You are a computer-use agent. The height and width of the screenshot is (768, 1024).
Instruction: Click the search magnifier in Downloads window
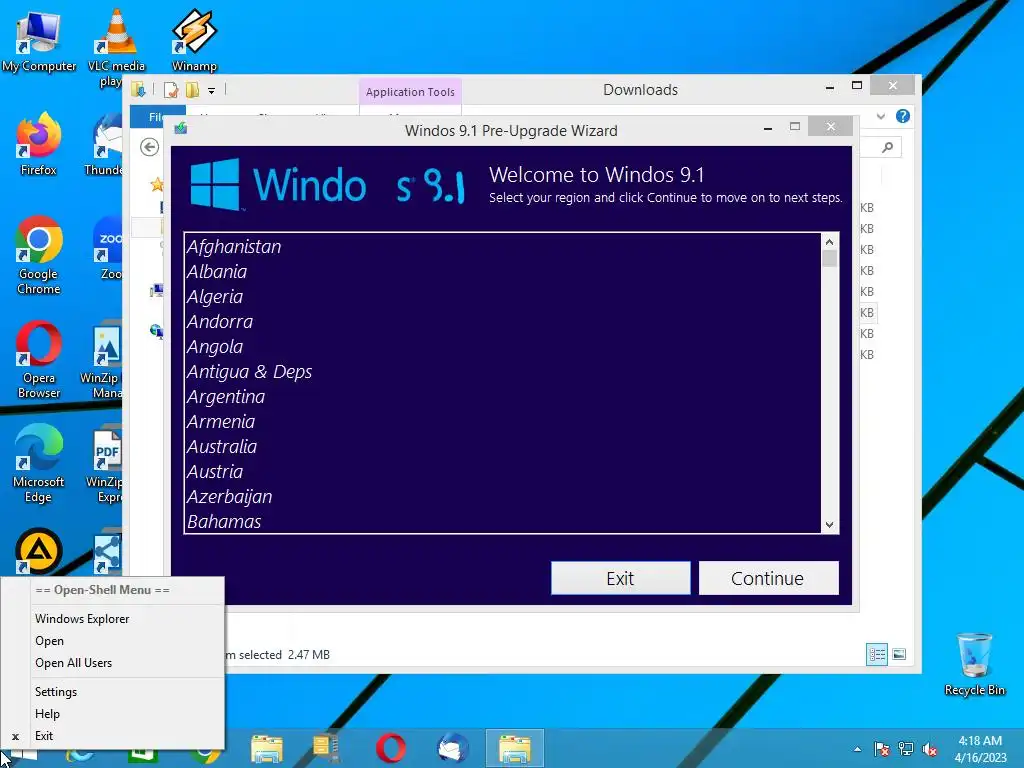tap(888, 148)
